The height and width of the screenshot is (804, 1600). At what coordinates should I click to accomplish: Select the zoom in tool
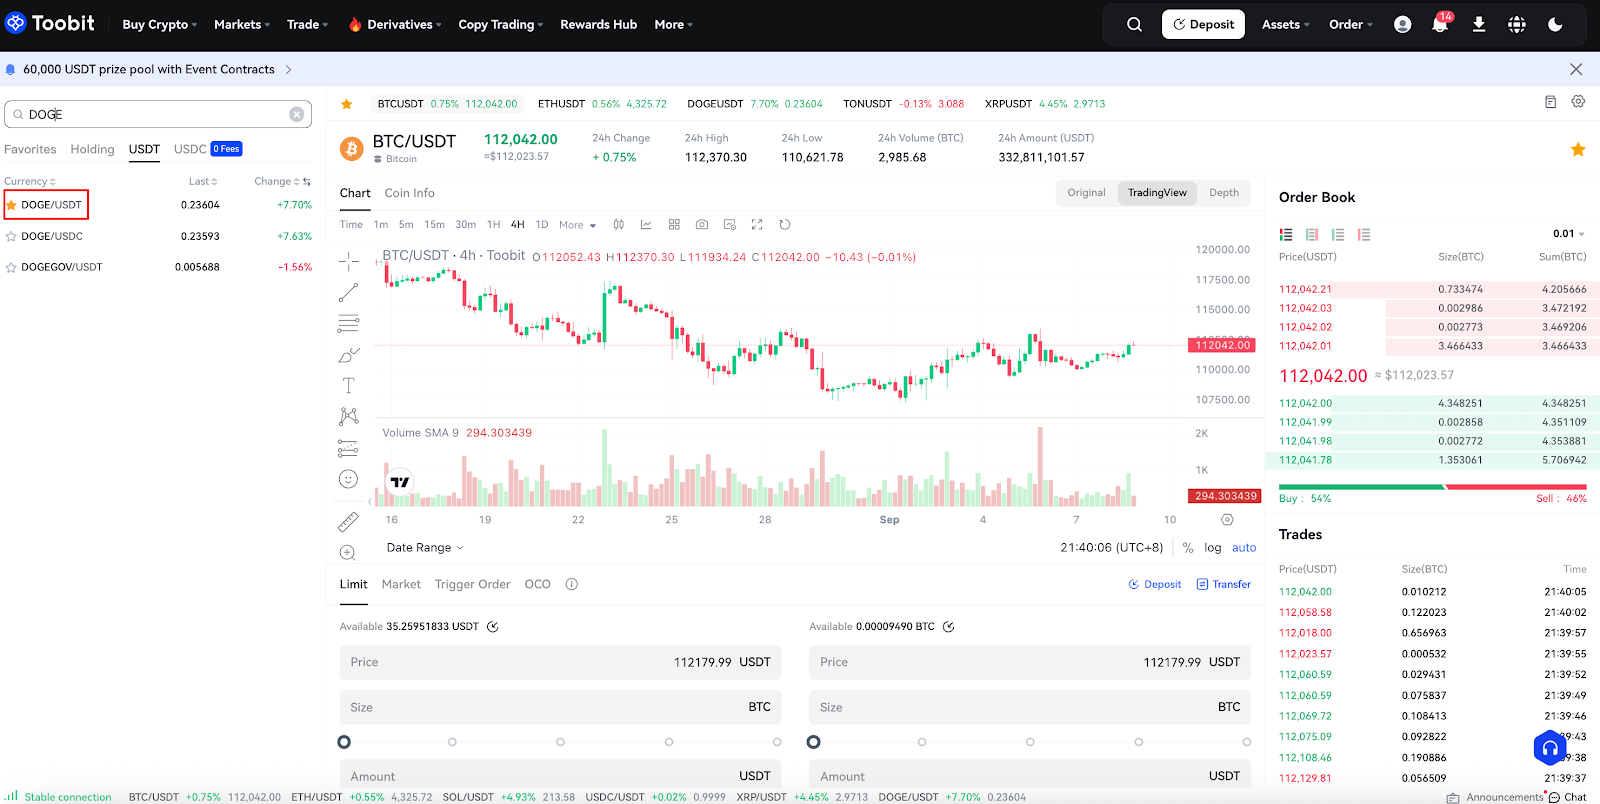coord(348,552)
